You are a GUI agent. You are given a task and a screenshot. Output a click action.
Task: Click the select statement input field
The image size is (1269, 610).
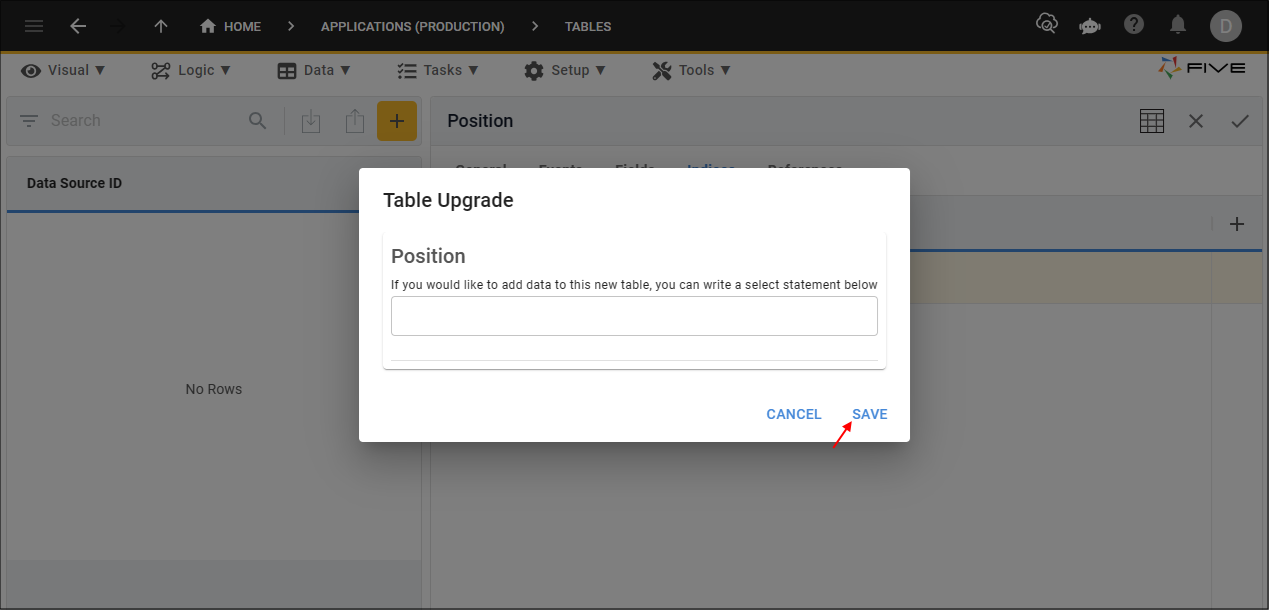[x=634, y=315]
